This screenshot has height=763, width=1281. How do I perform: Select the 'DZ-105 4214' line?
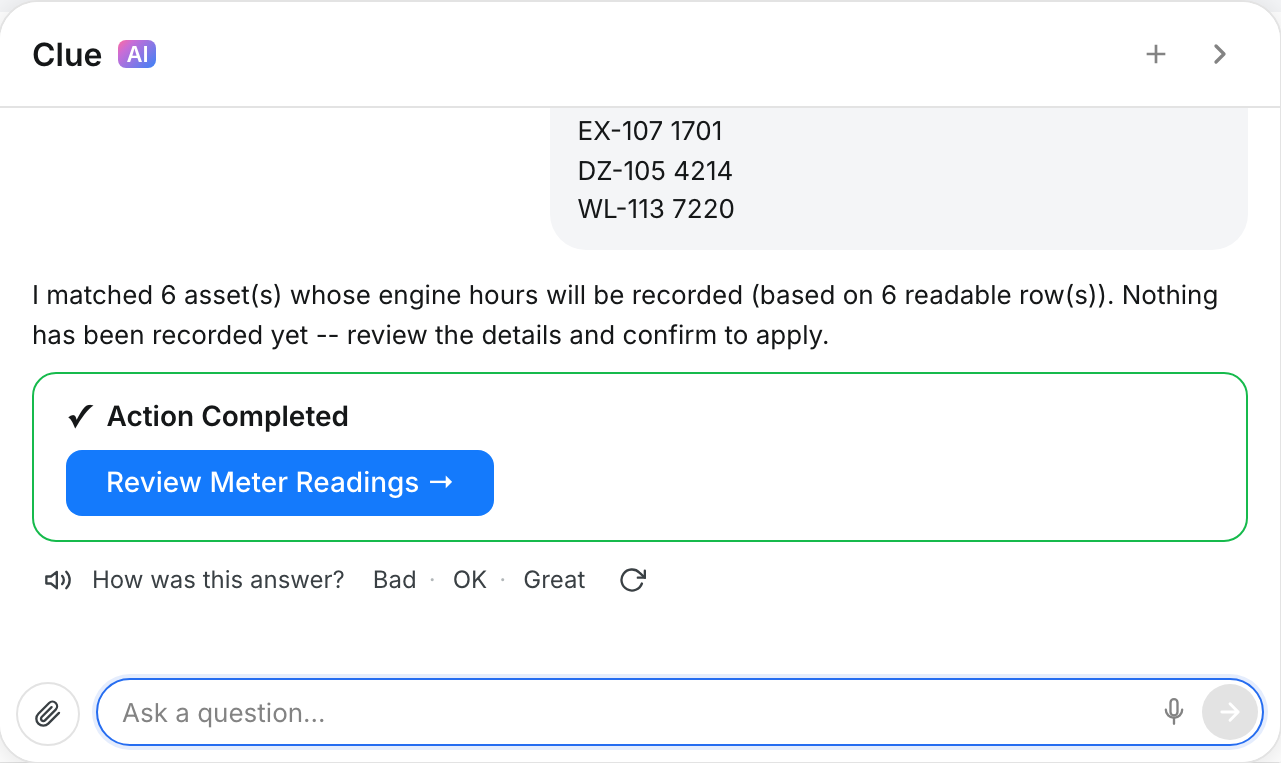tap(655, 171)
